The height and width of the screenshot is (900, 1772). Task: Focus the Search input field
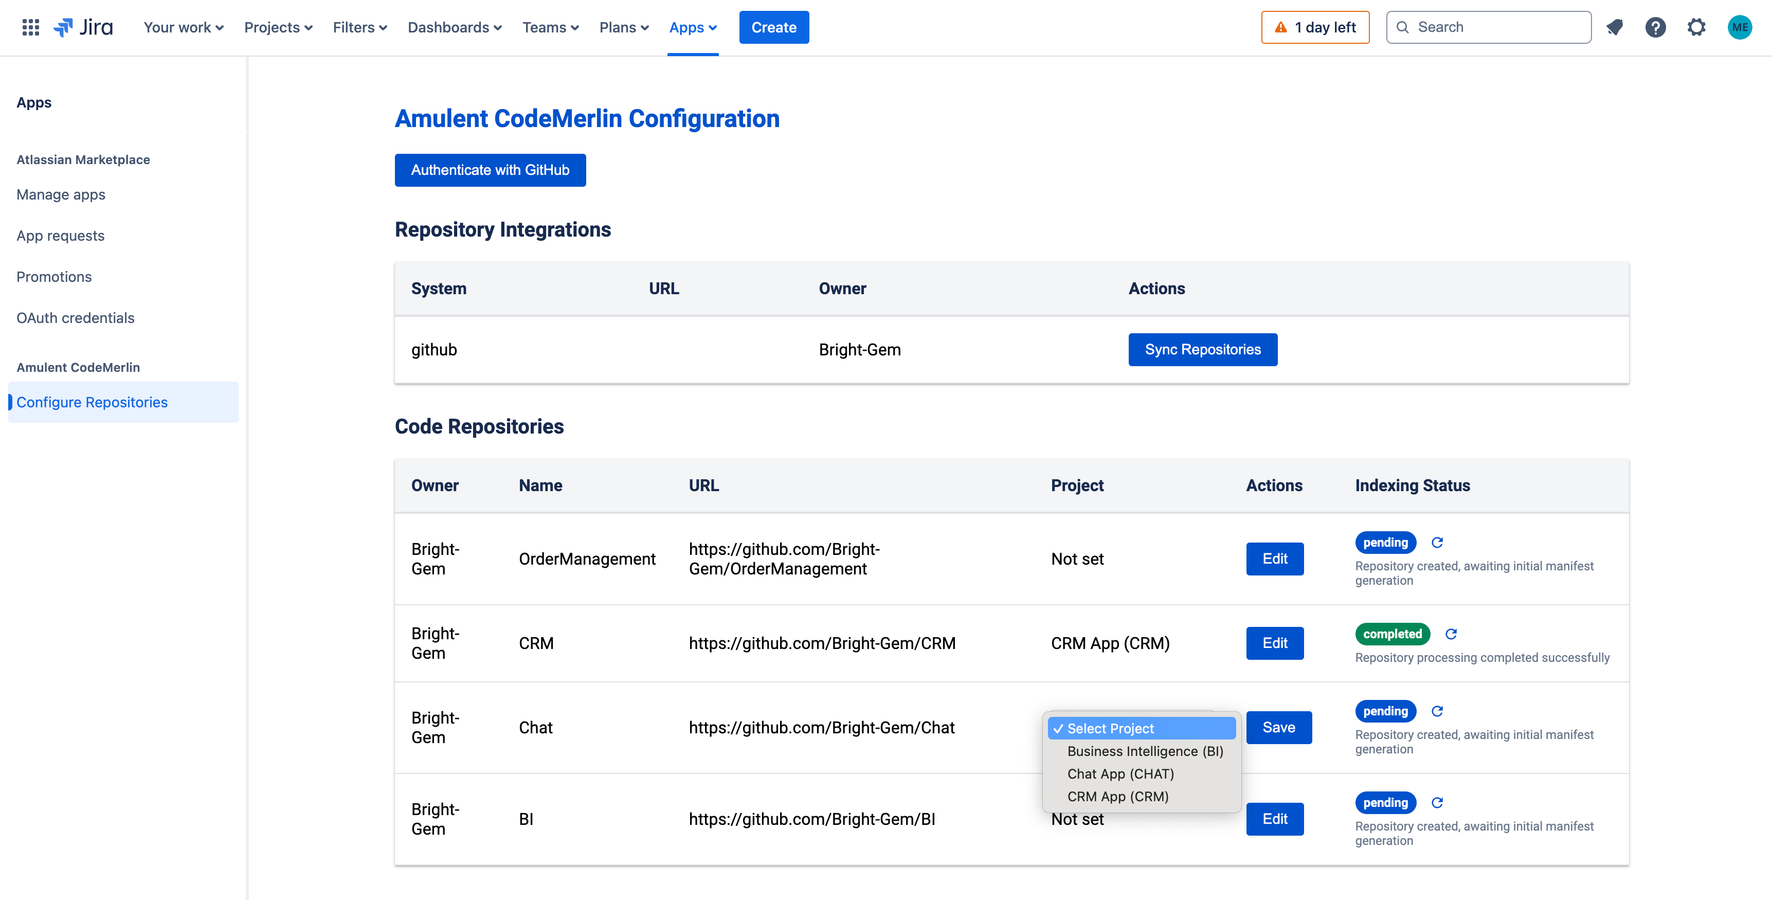(1488, 27)
